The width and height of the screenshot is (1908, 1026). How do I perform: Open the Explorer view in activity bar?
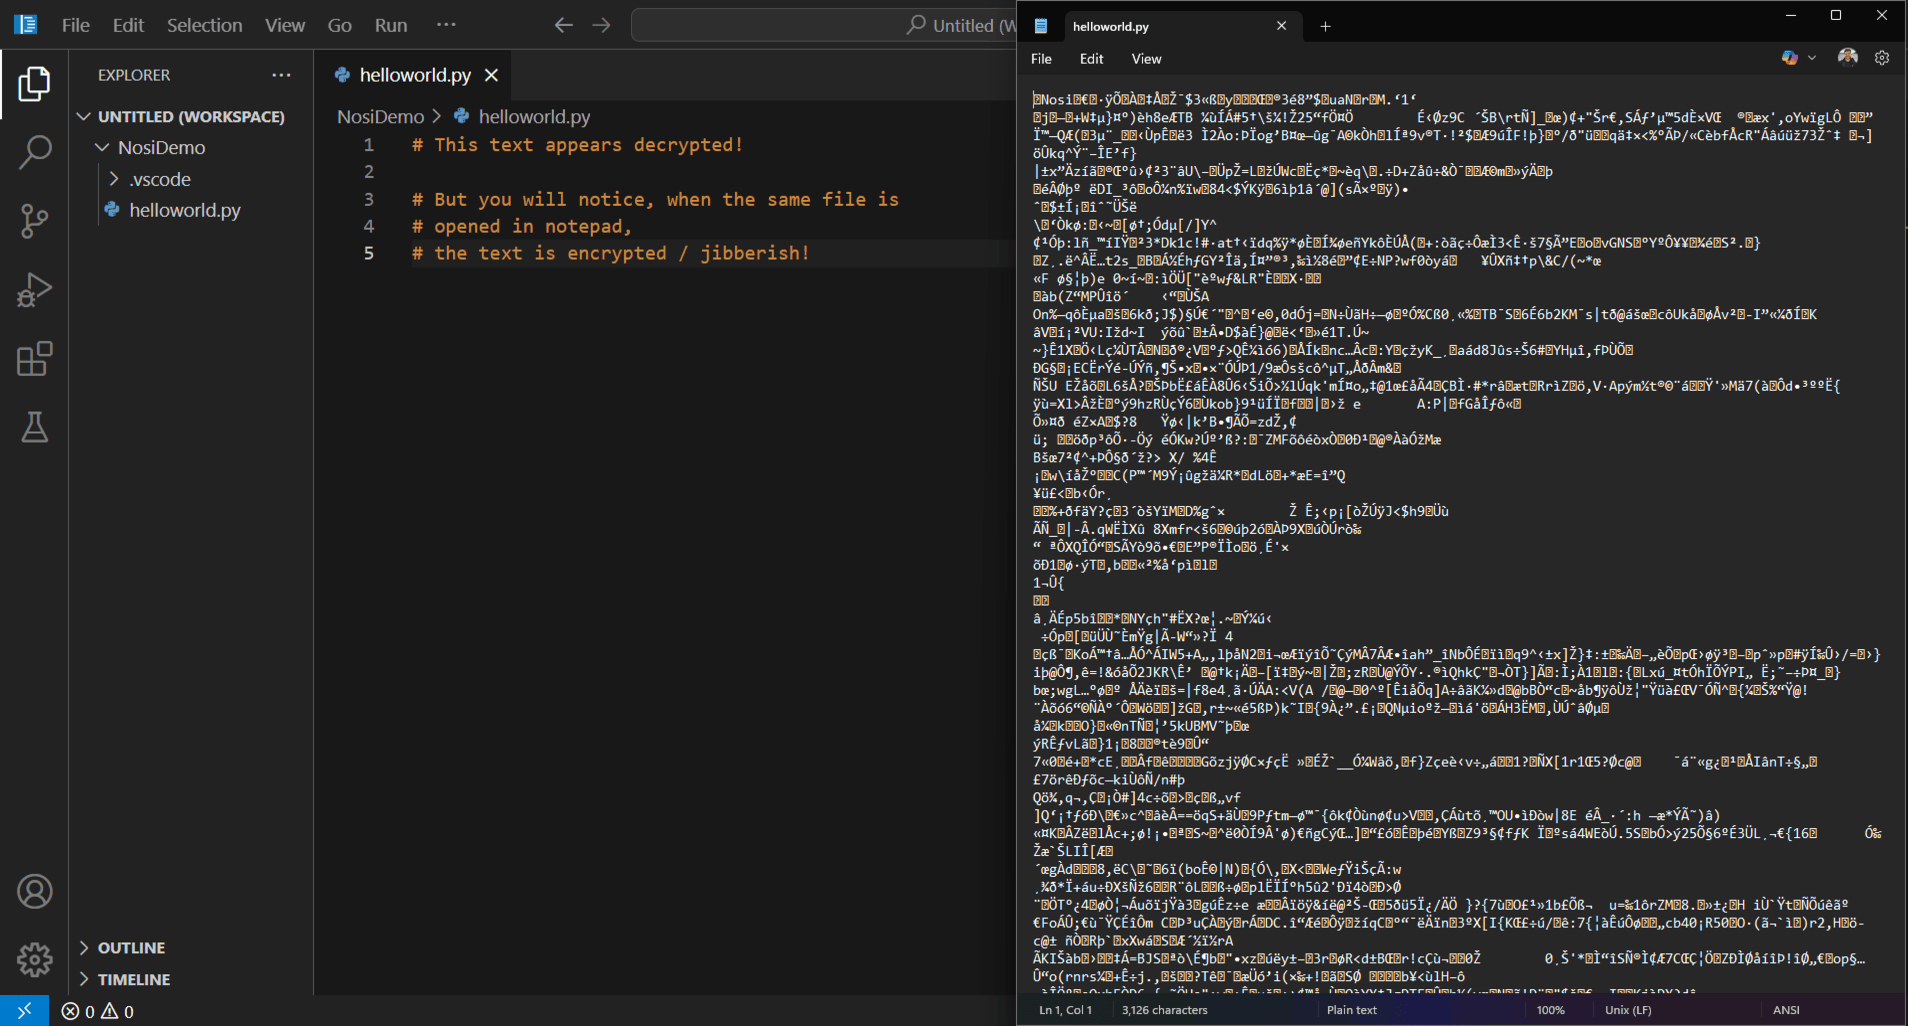(34, 84)
